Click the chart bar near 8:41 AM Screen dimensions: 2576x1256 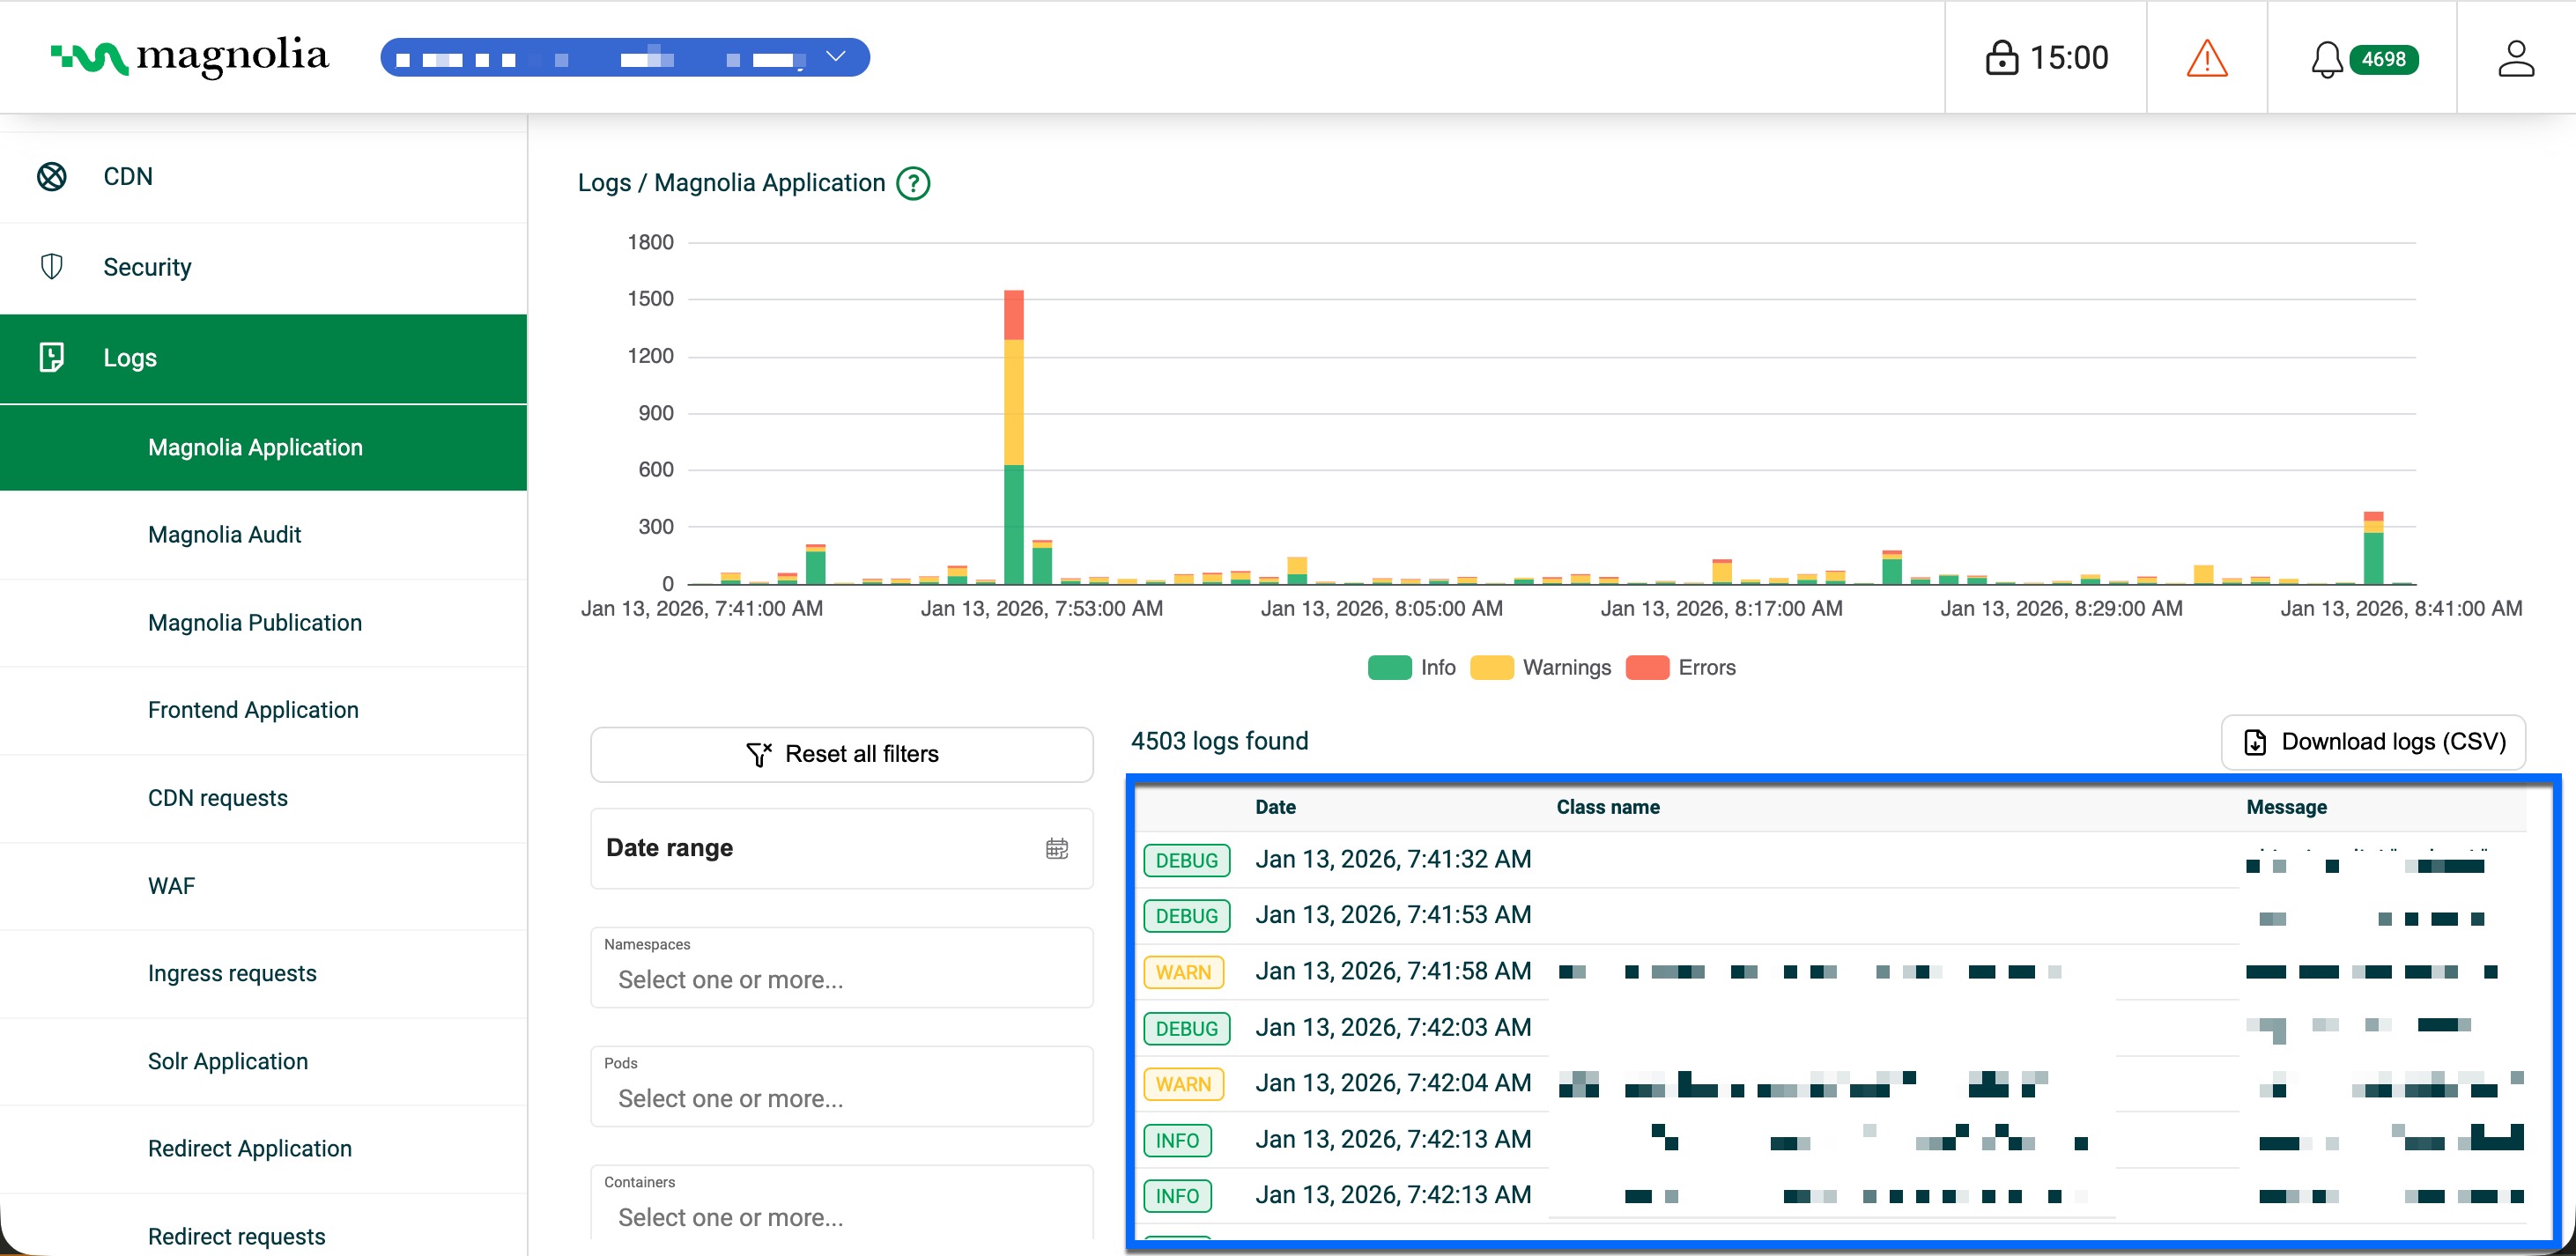tap(2373, 548)
